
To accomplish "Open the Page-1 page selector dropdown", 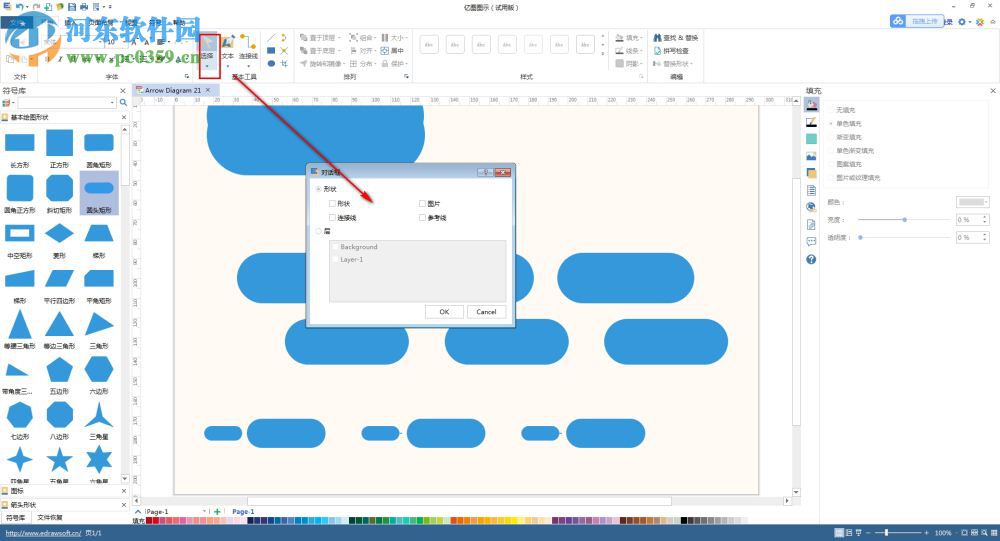I will coord(204,512).
